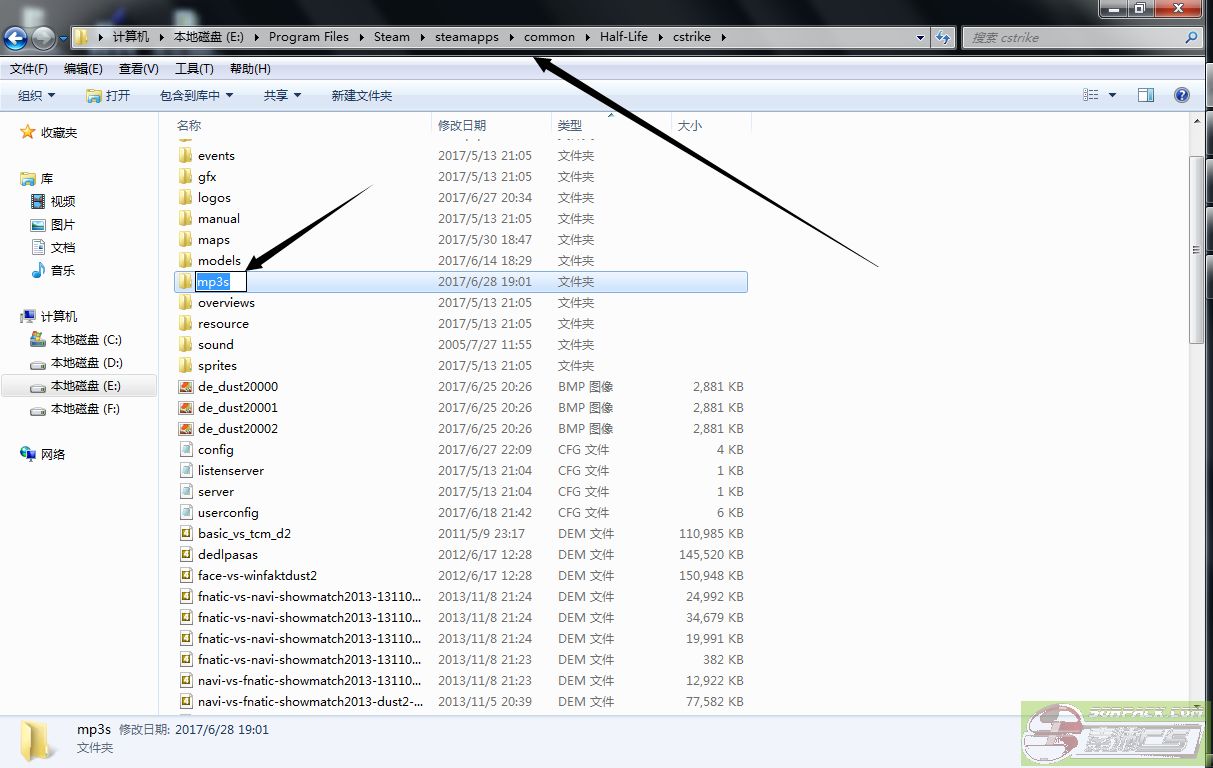Expand the 组织 dropdown menu
The height and width of the screenshot is (768, 1213).
pos(37,95)
